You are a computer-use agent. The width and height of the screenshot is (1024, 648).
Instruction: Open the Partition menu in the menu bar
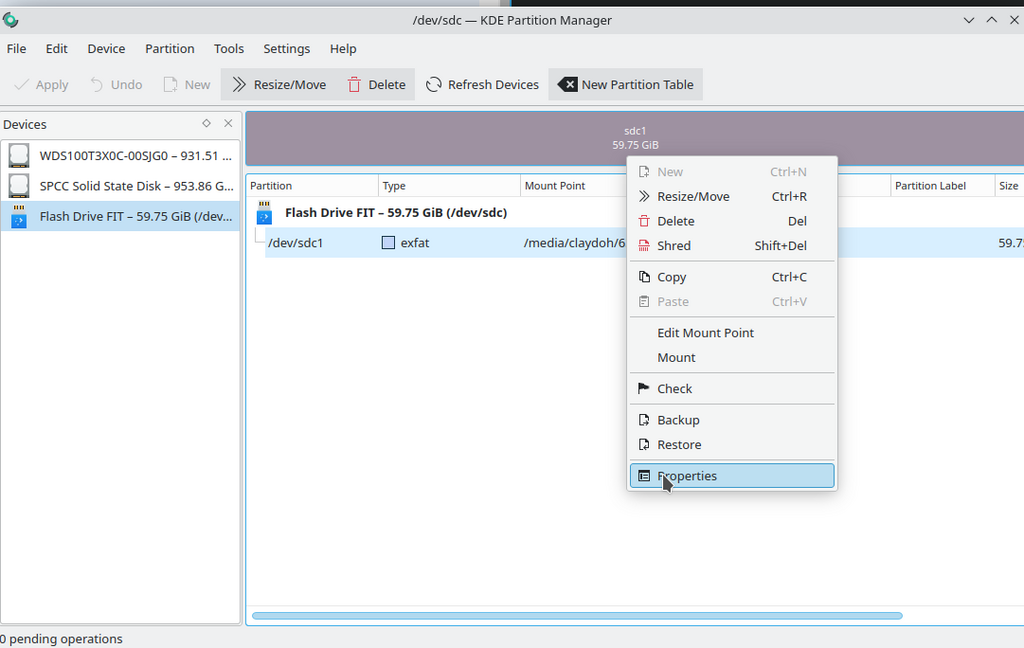[170, 48]
